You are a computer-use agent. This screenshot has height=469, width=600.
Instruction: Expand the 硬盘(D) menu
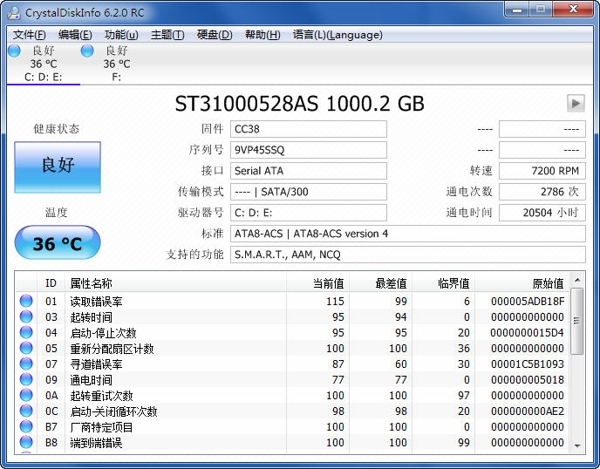click(x=214, y=35)
